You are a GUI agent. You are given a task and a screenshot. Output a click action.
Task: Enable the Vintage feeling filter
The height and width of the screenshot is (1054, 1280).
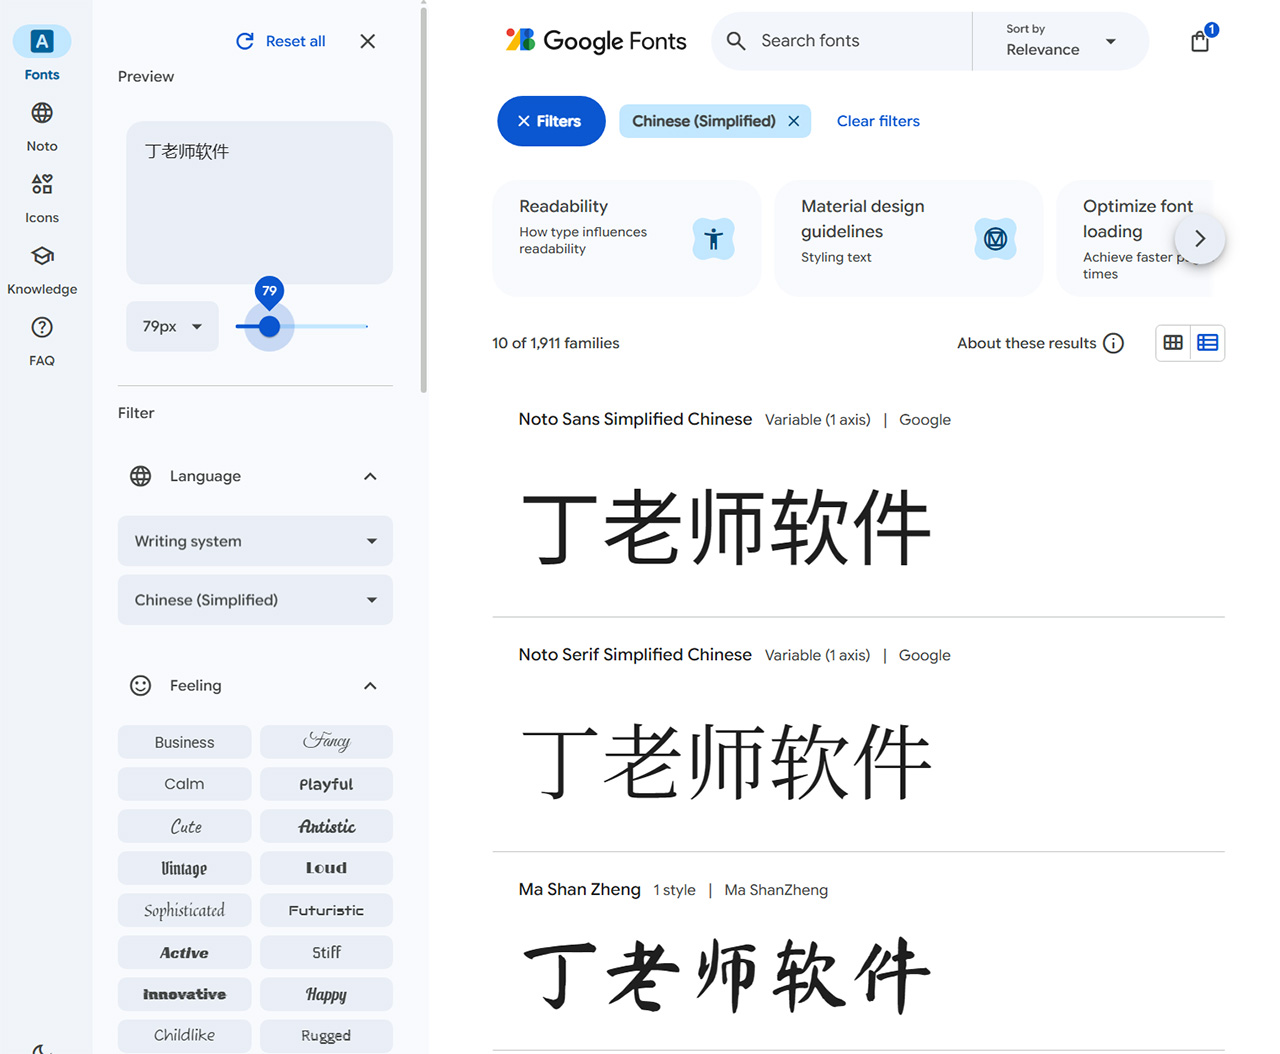[184, 868]
